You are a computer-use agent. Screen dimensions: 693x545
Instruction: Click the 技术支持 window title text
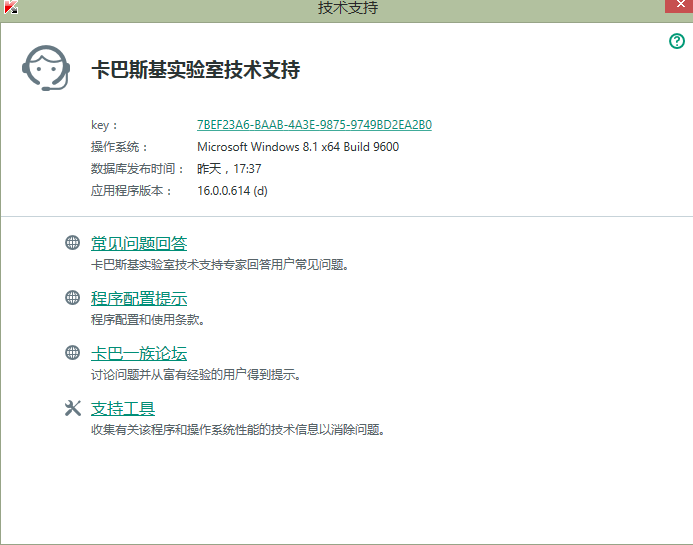pos(348,8)
